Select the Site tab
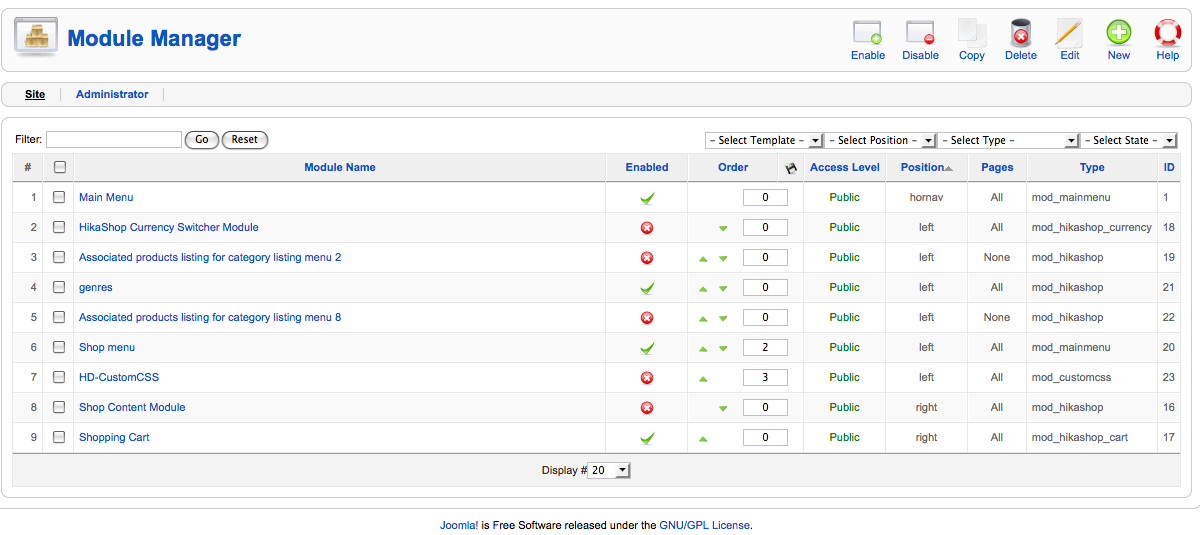Viewport: 1200px width, 535px height. 35,94
